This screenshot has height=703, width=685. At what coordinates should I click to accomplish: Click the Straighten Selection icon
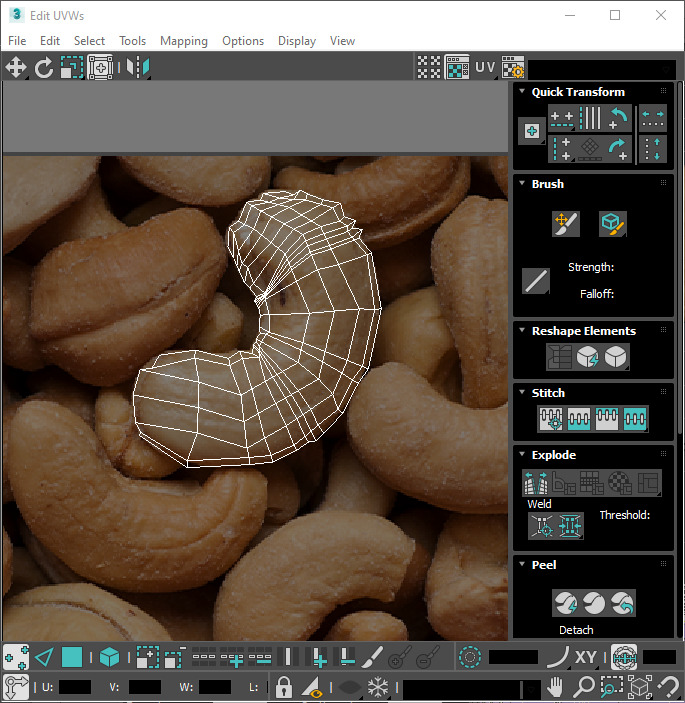tap(559, 357)
